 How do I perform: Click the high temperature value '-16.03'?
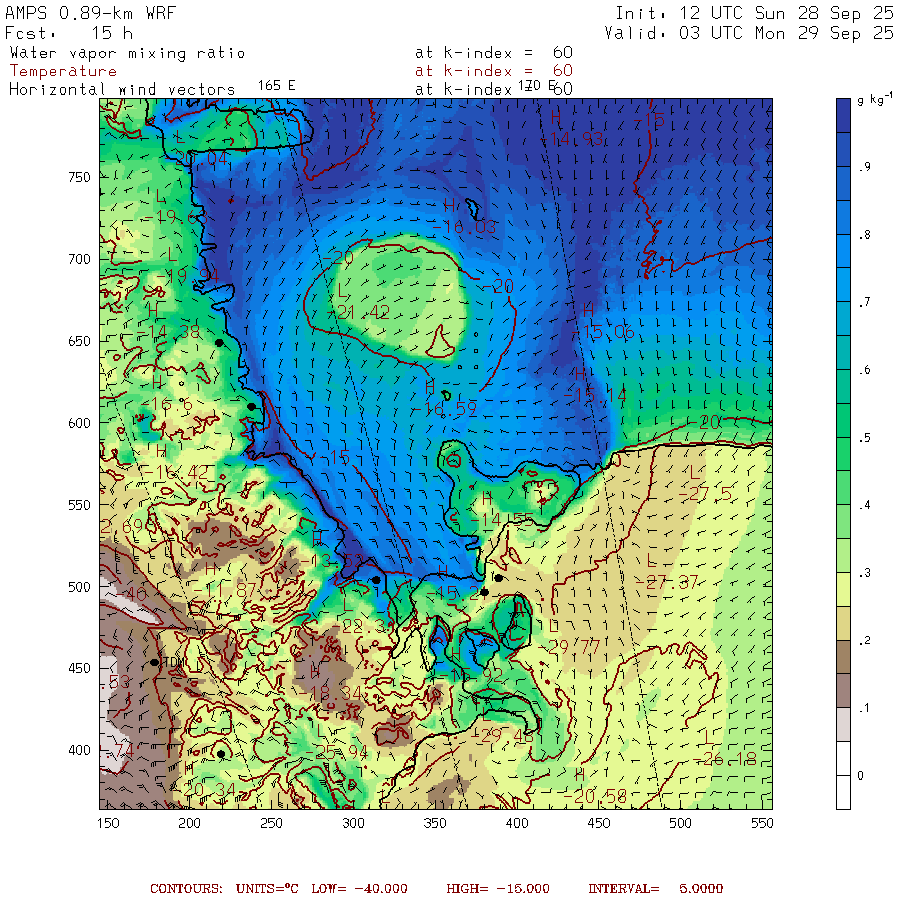pos(464,227)
